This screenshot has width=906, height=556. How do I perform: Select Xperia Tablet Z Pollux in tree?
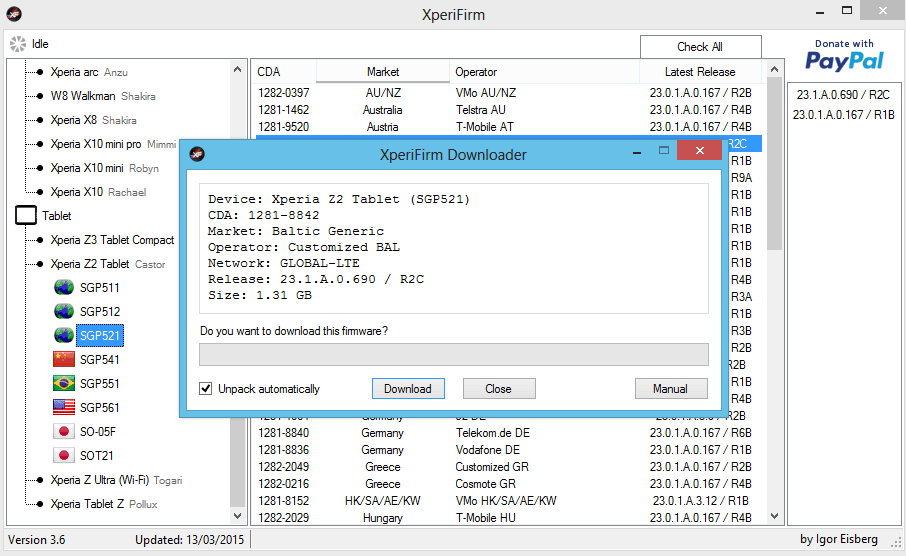[x=103, y=504]
